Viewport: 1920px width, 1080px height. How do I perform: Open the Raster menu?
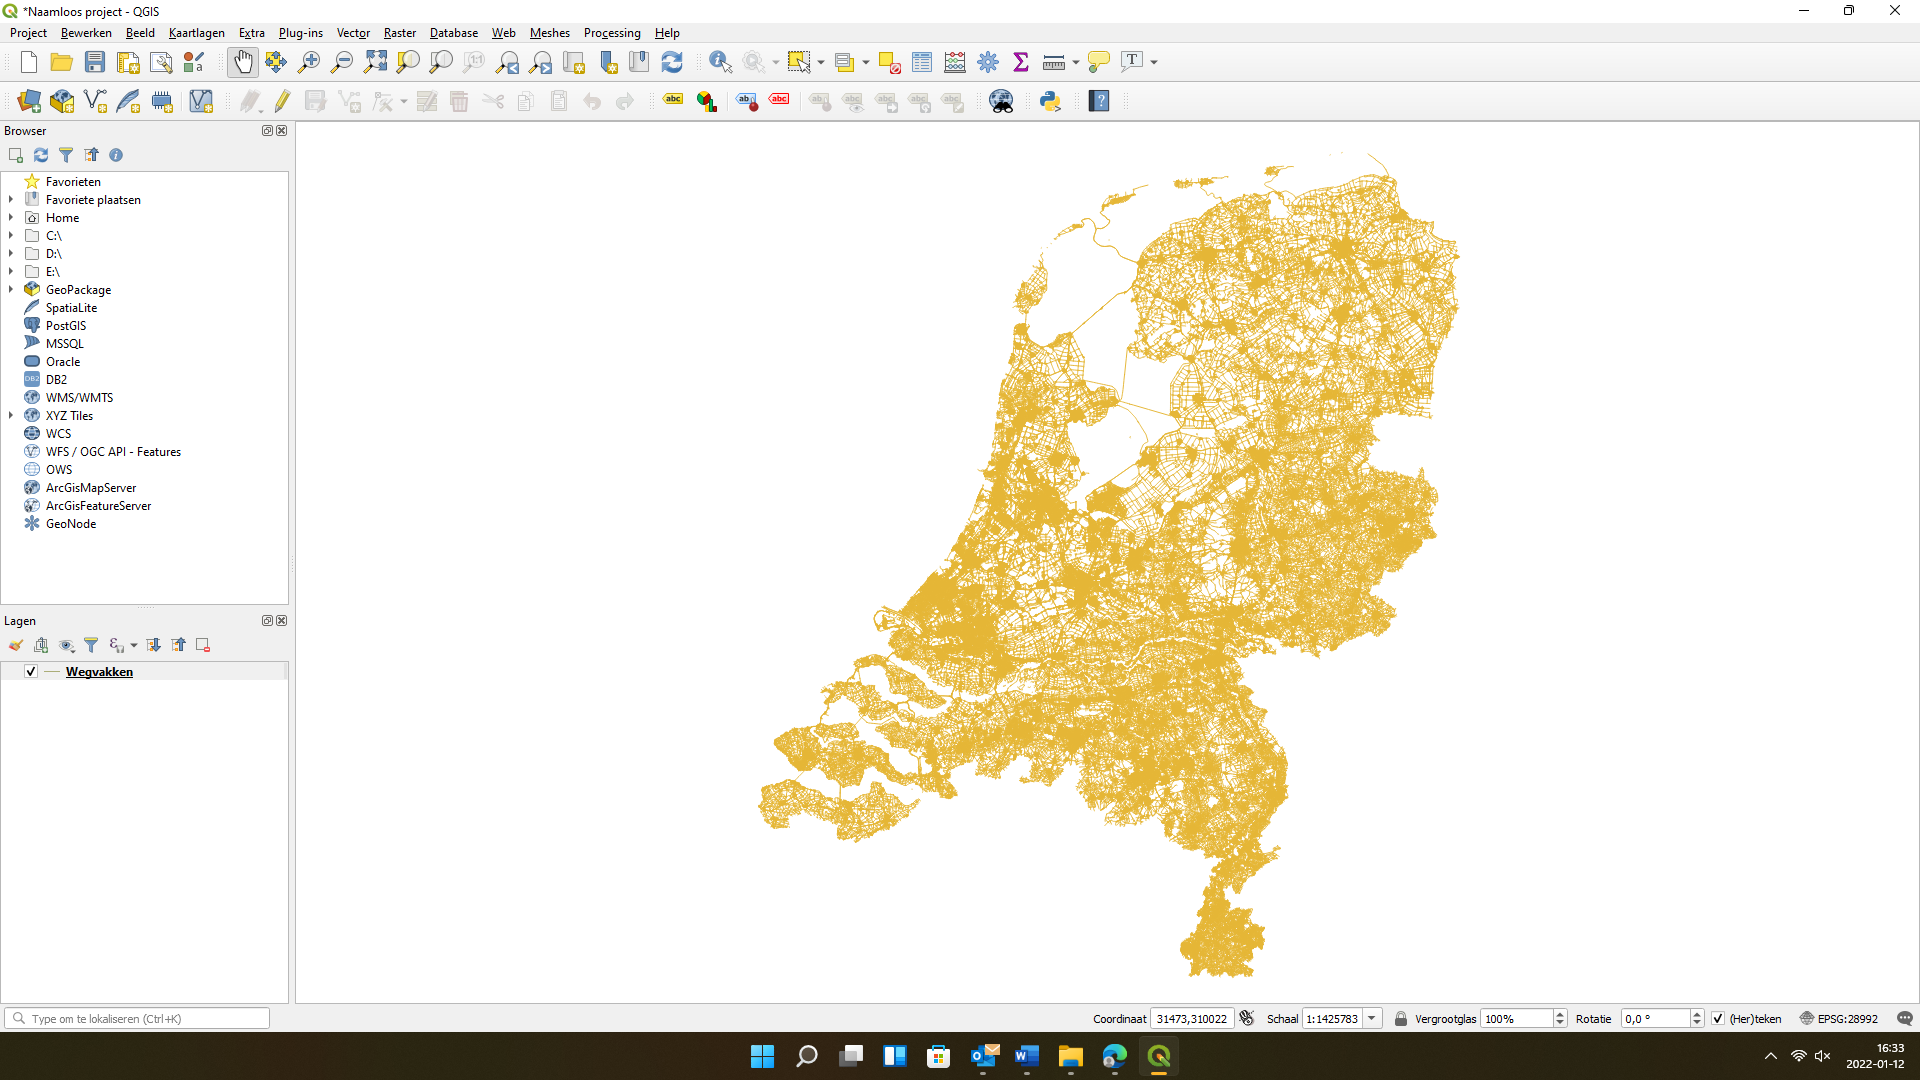coord(400,33)
